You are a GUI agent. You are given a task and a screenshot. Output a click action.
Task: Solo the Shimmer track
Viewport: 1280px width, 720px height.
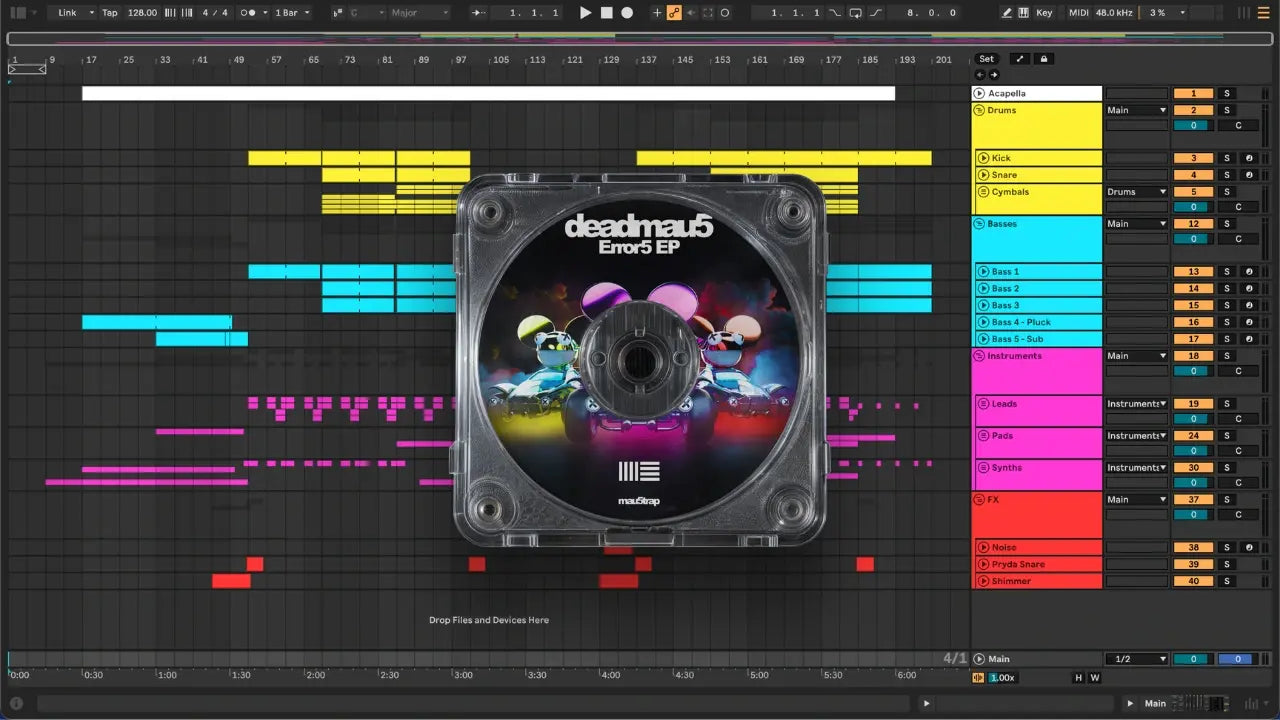pos(1227,581)
